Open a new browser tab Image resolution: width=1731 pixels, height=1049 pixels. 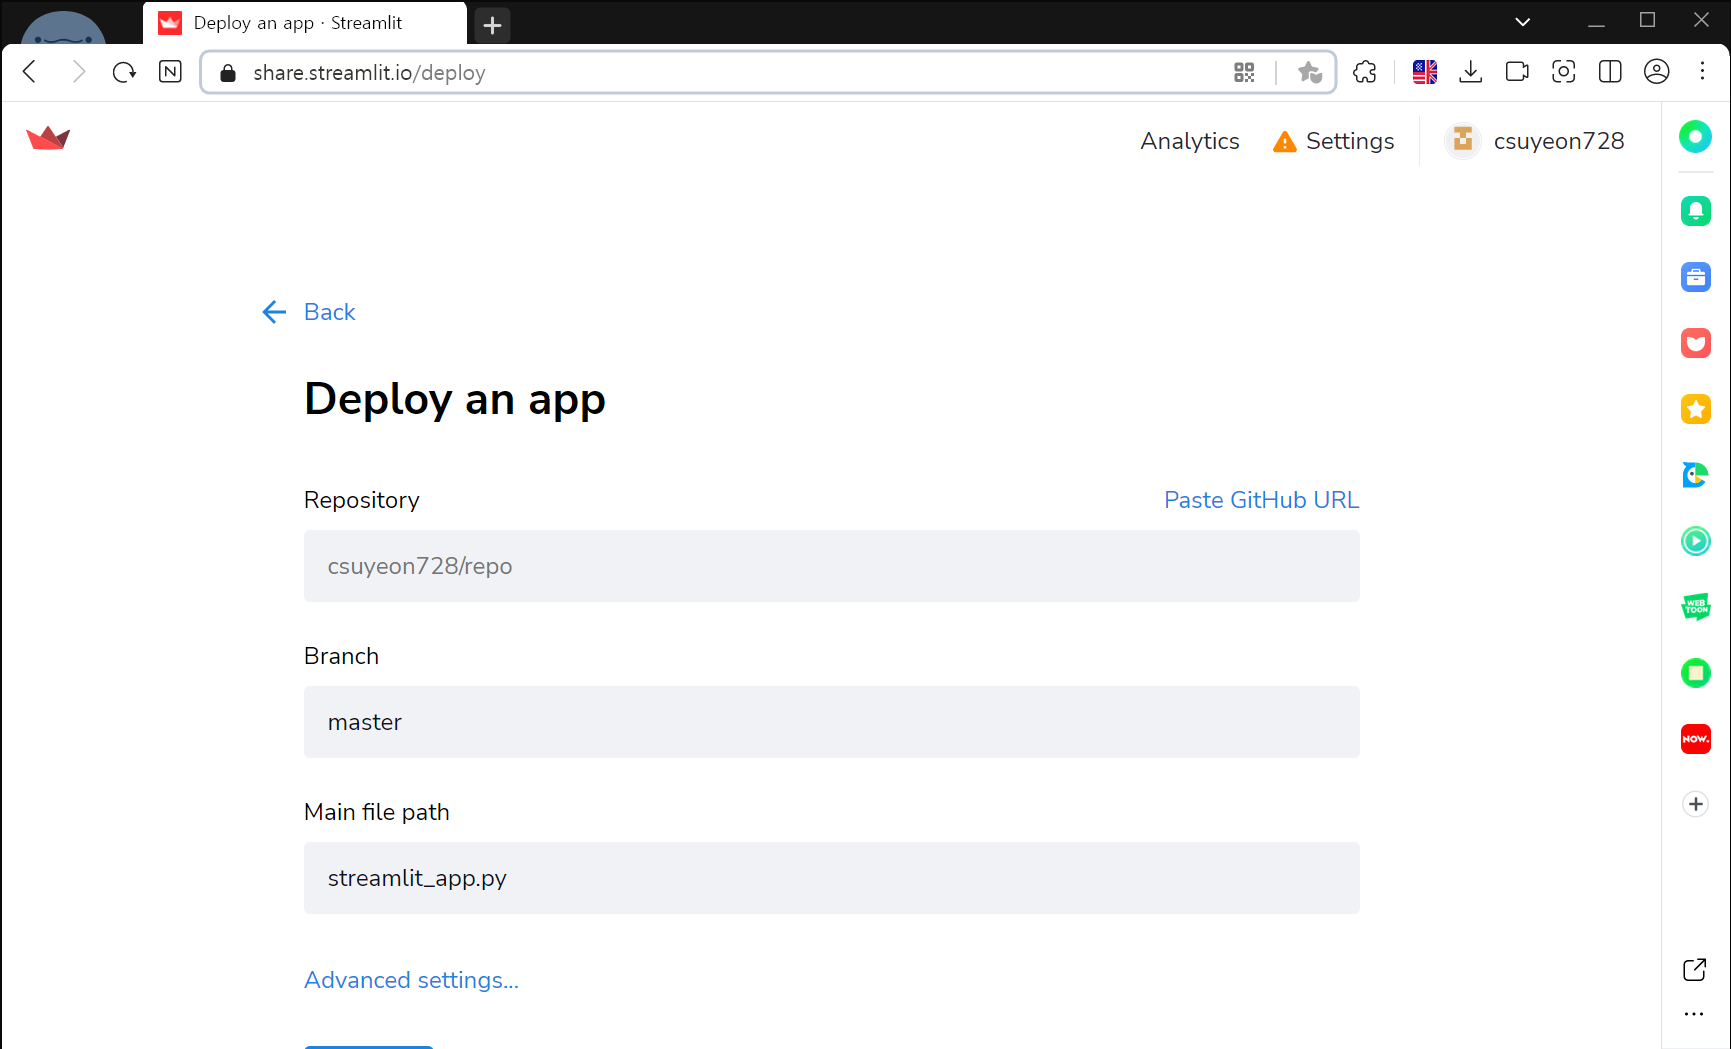492,25
